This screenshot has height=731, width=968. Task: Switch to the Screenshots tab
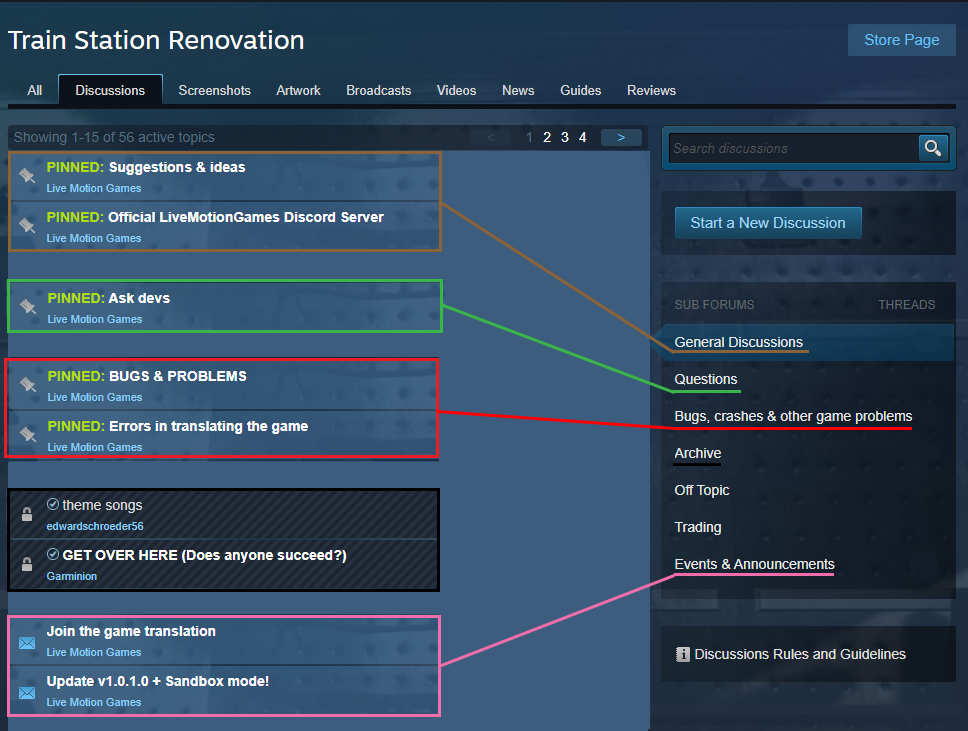pyautogui.click(x=214, y=90)
